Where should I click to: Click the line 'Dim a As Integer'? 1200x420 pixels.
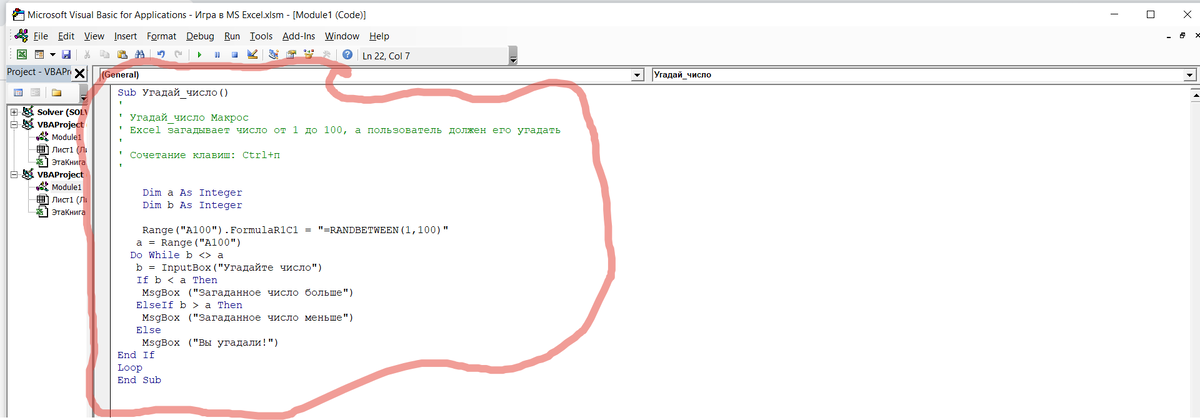tap(192, 193)
